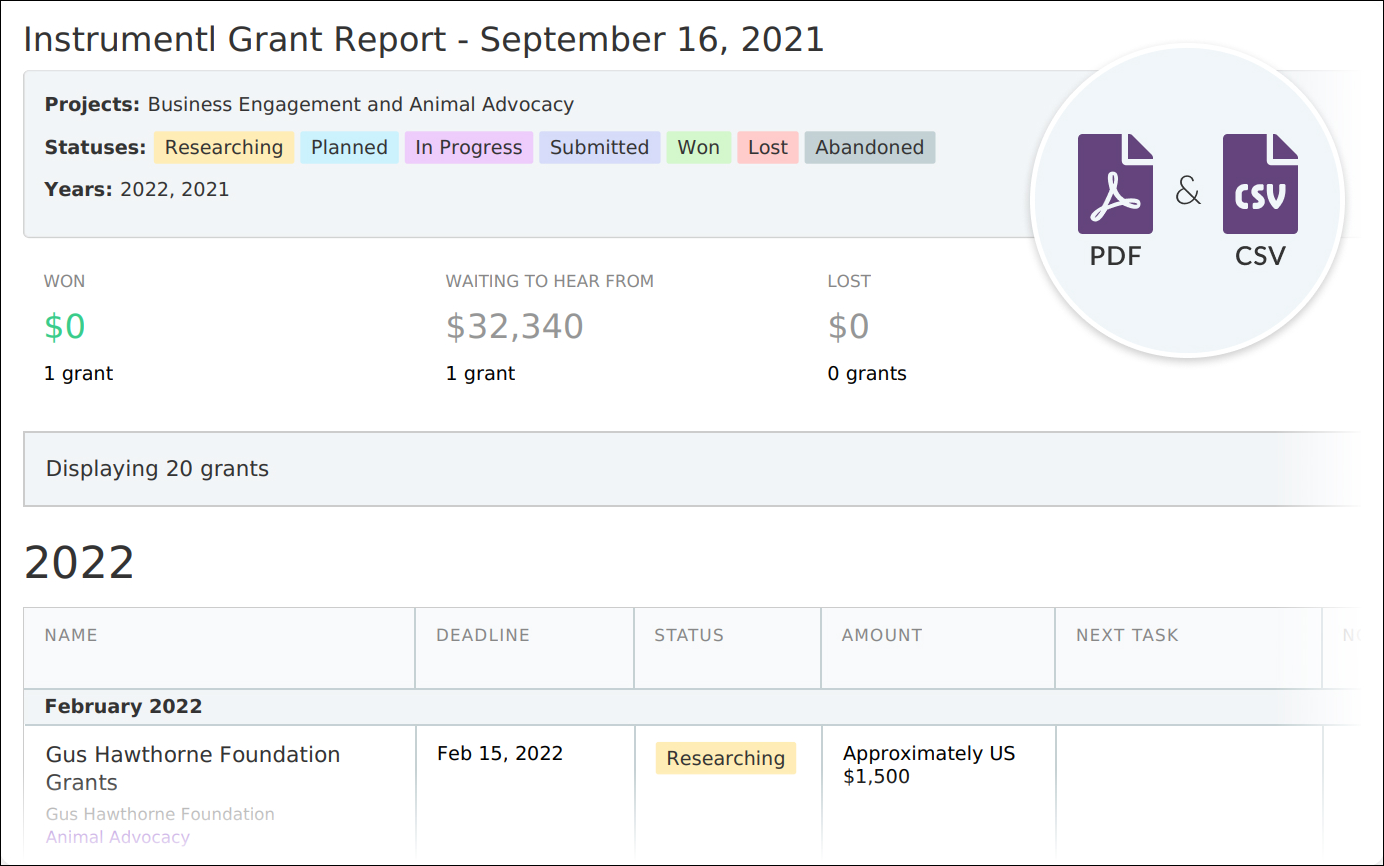
Task: Click Gus Hawthorne Foundation funder name
Action: pyautogui.click(x=160, y=814)
